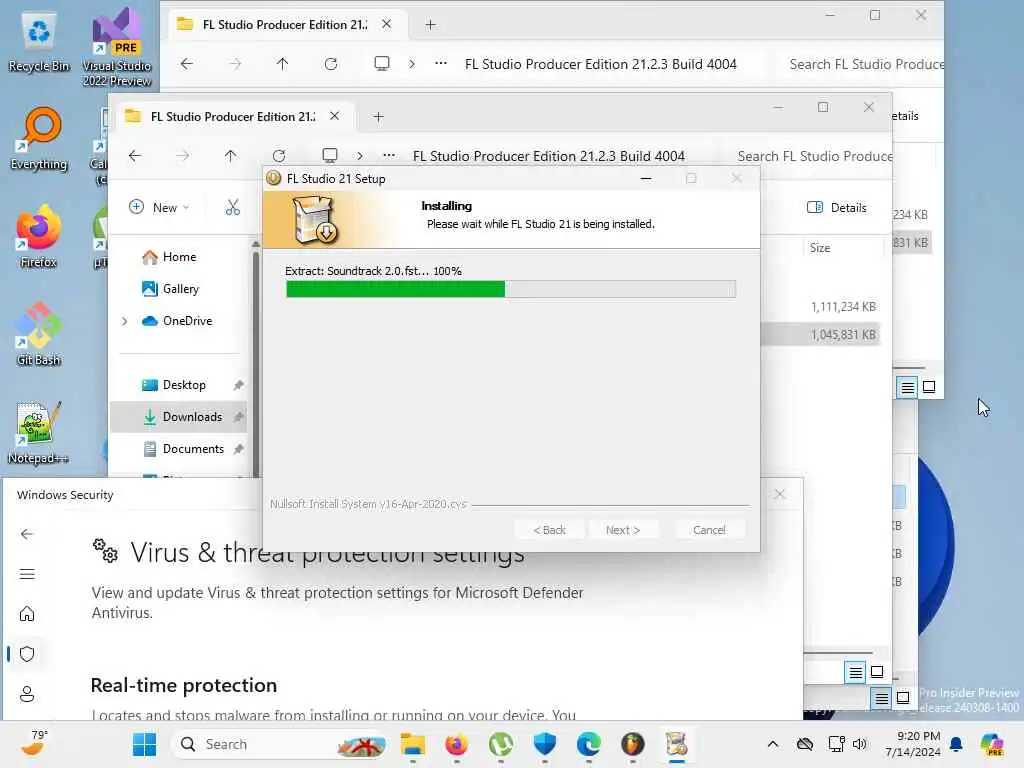Open New dropdown in Explorer toolbar
Viewport: 1024px width, 768px height.
159,208
